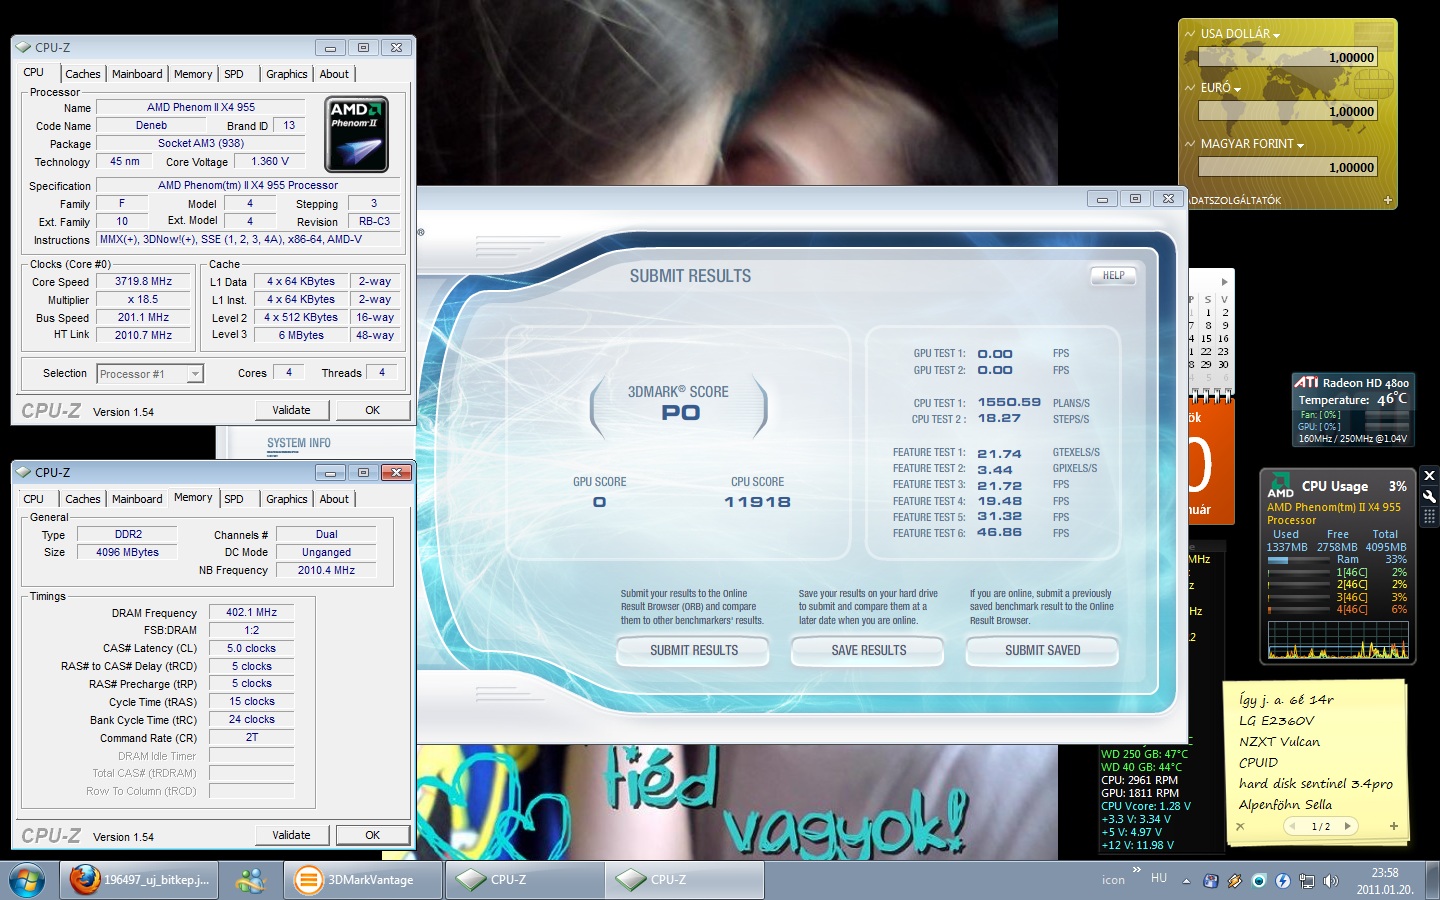Click the SUBMIT RESULTS button
Screen dimensions: 1440x900
(694, 651)
